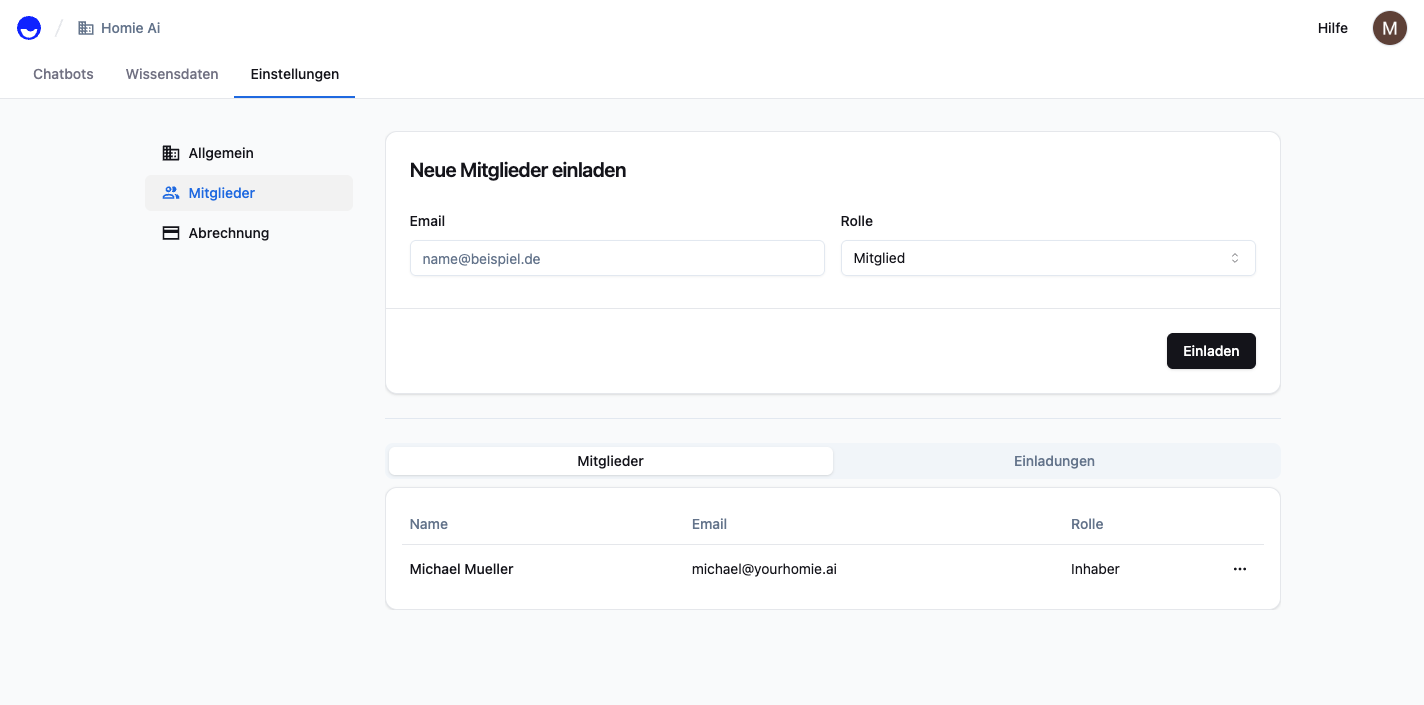The width and height of the screenshot is (1424, 705).
Task: Click the Email input field
Action: click(617, 258)
